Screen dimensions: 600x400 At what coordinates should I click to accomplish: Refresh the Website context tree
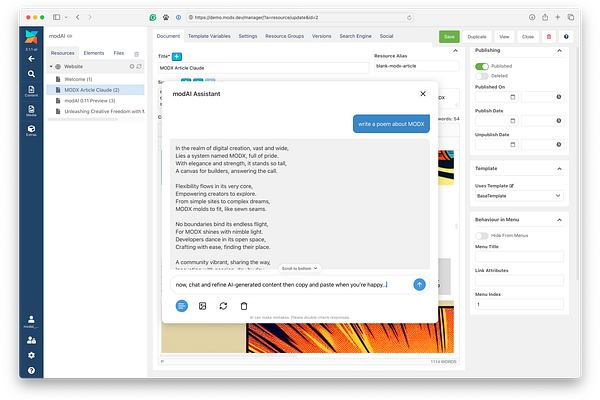coord(139,66)
